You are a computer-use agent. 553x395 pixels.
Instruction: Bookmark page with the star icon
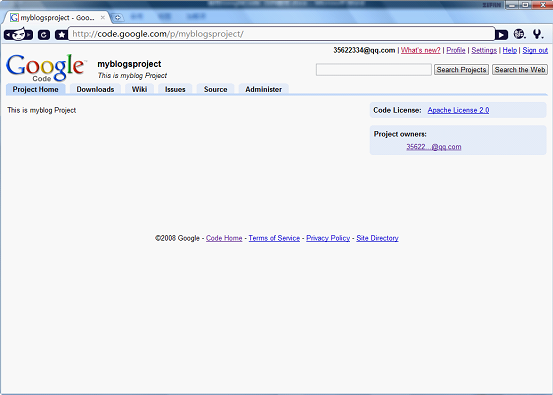tap(62, 35)
